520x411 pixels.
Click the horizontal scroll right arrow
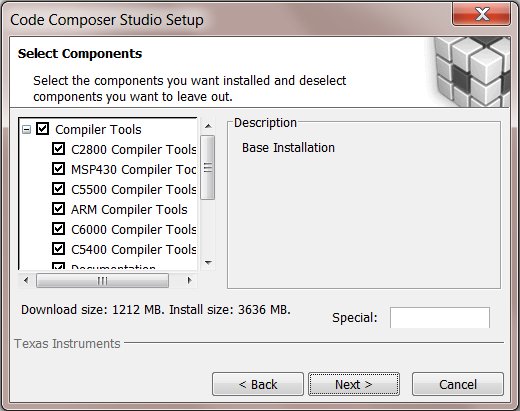click(x=189, y=280)
